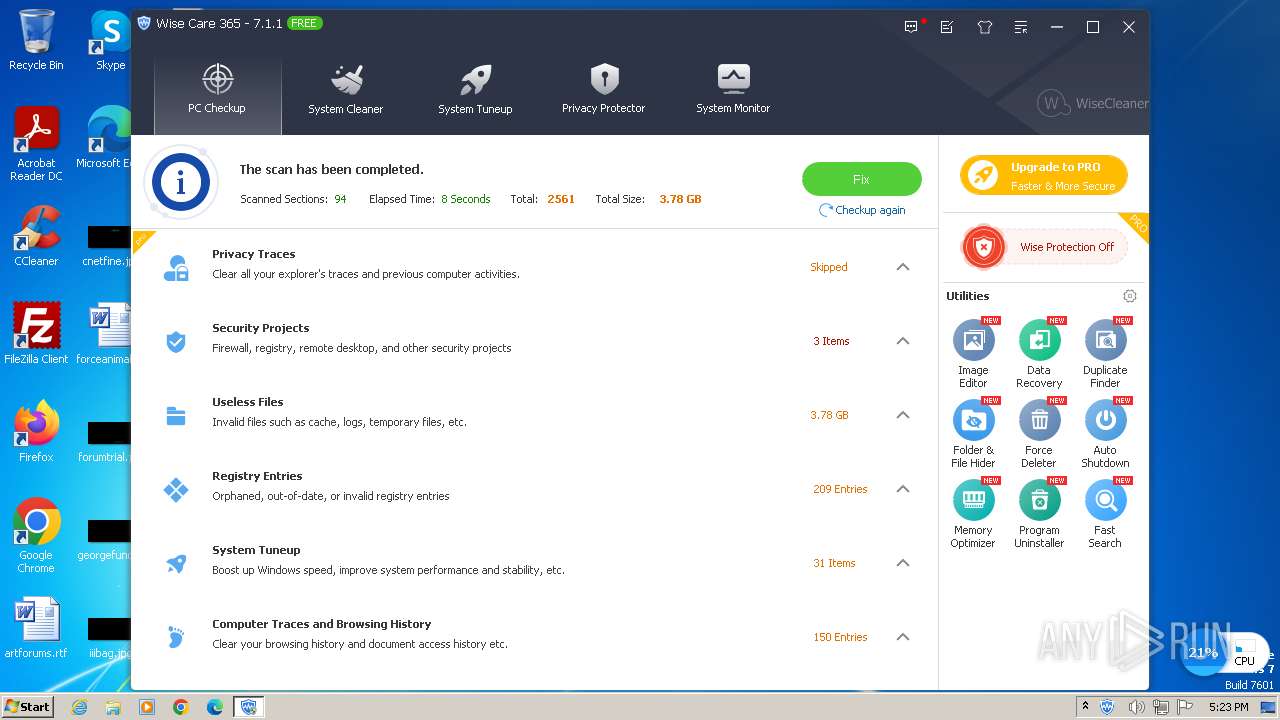Image resolution: width=1280 pixels, height=720 pixels.
Task: Open the Image Editor utility
Action: tap(973, 341)
